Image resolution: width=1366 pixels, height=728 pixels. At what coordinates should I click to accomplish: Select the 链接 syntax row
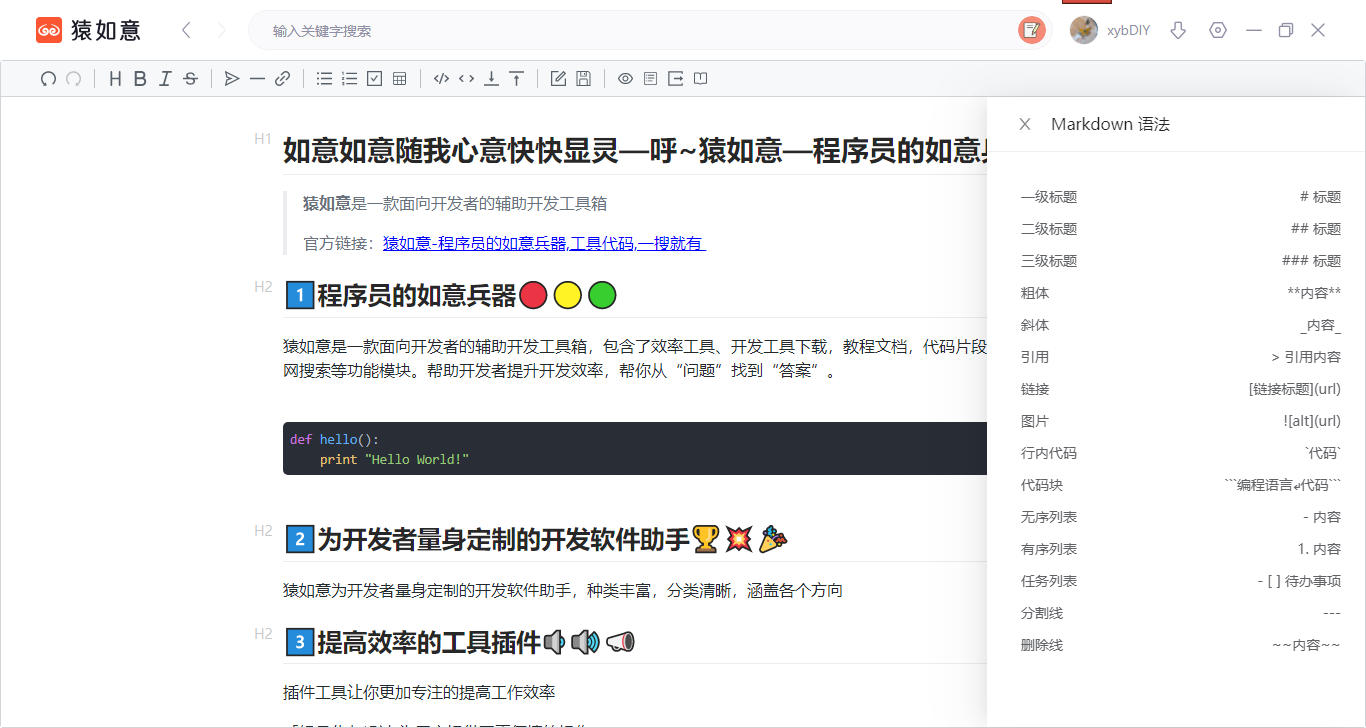click(x=1180, y=389)
